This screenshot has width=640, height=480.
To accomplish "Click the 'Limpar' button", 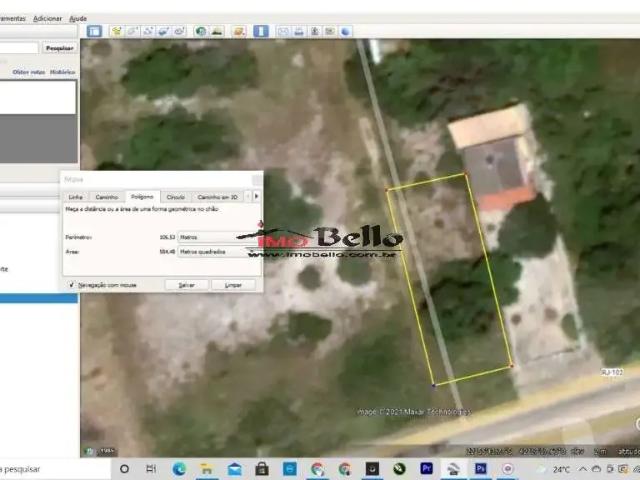I will pos(233,285).
